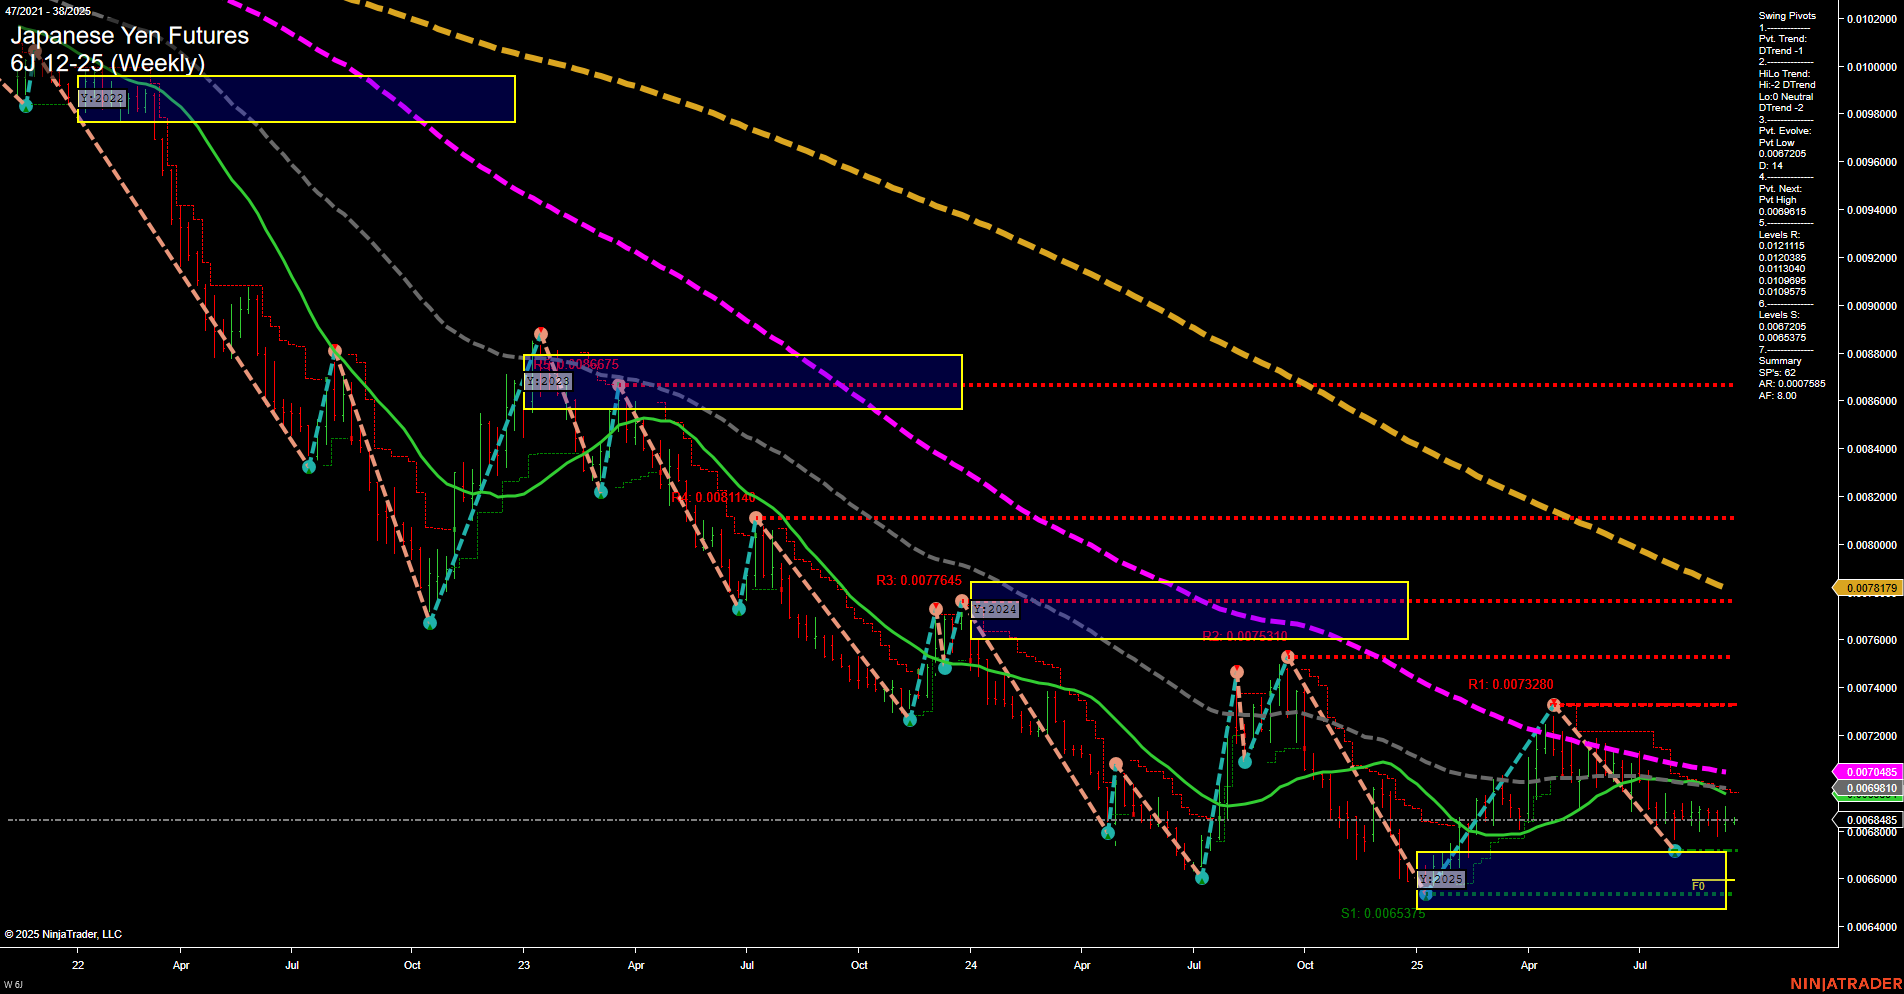Toggle the R3: 0.0077645 resistance label
This screenshot has width=1904, height=994.
tap(919, 579)
